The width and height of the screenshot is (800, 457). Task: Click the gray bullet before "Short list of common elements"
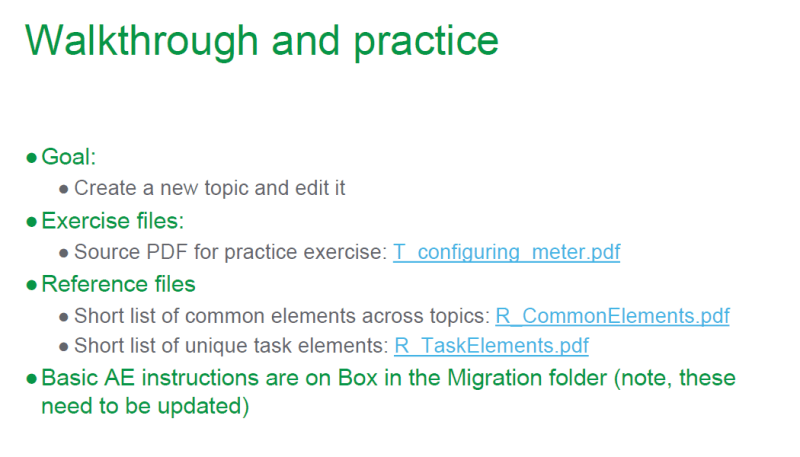(65, 317)
